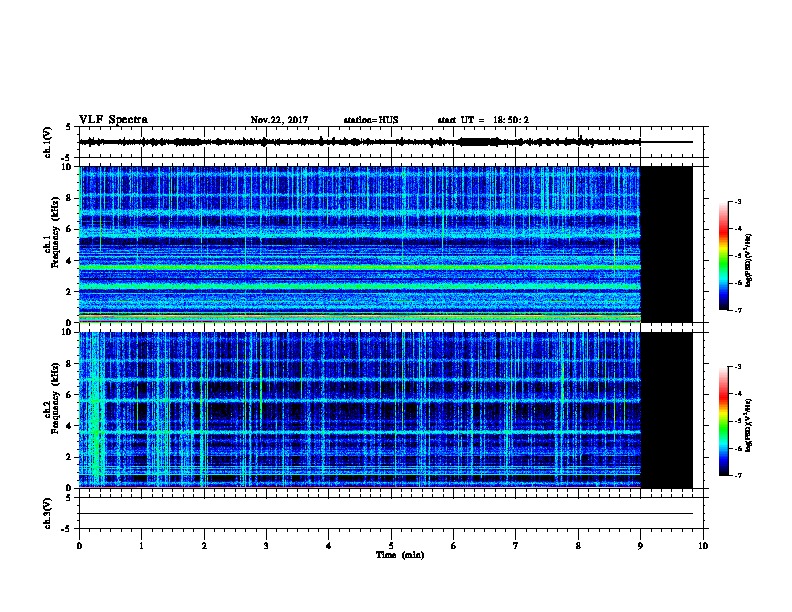This screenshot has width=792, height=612.
Task: Click the flat ch.3 voltage trace
Action: pos(385,514)
